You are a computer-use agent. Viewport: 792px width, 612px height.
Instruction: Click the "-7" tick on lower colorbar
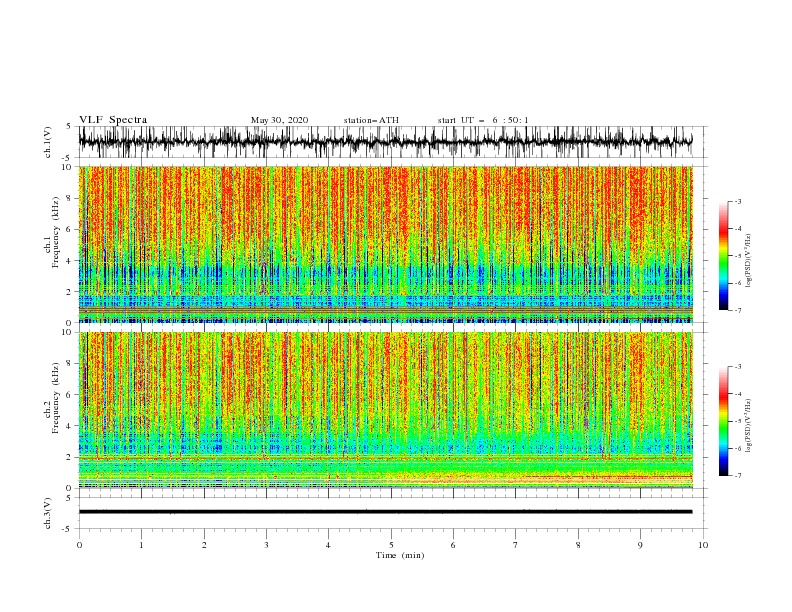coord(737,476)
